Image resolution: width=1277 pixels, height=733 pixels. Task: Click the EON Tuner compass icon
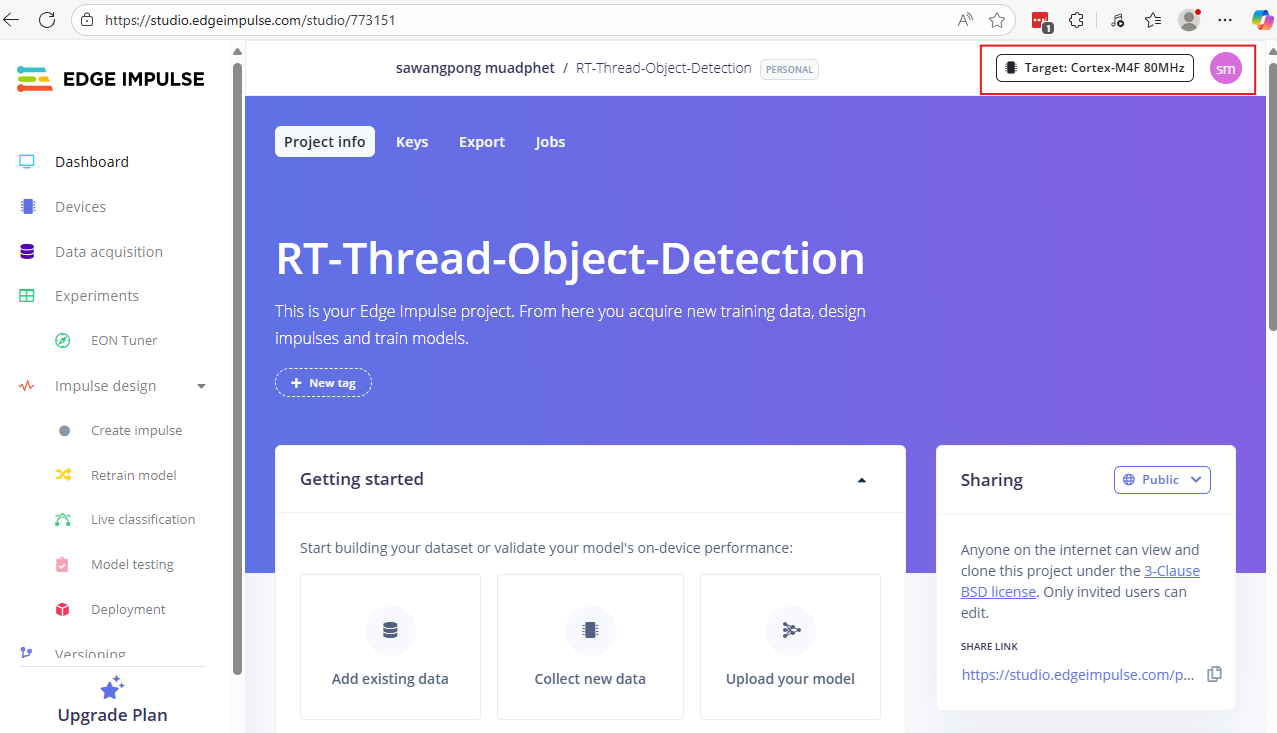pyautogui.click(x=63, y=341)
